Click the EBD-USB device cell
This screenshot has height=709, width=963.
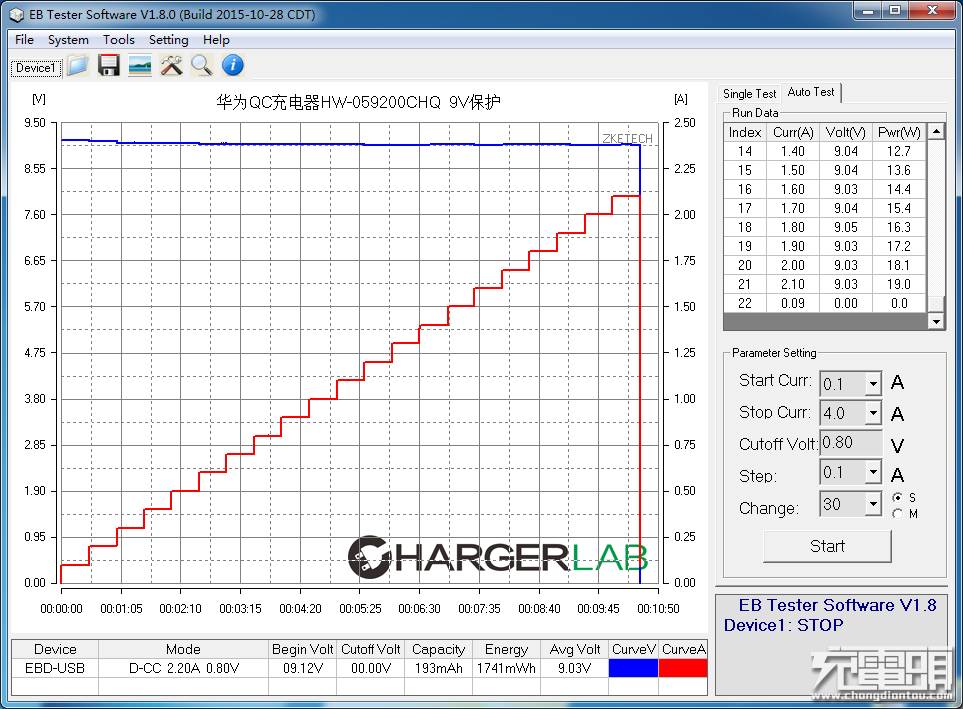(55, 668)
